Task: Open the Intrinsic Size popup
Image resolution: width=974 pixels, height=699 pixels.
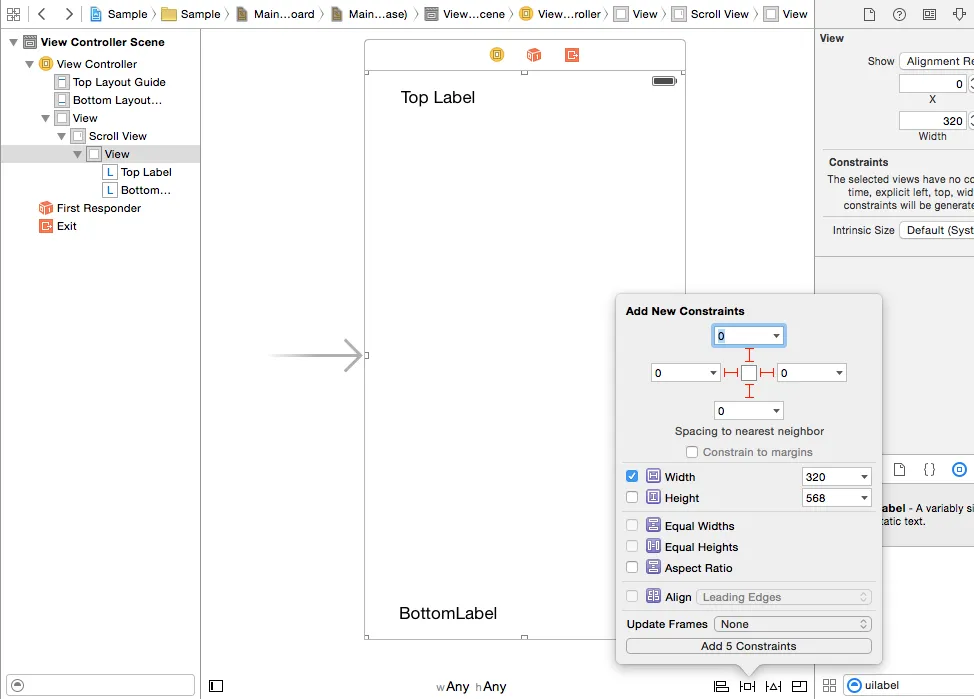Action: click(937, 230)
